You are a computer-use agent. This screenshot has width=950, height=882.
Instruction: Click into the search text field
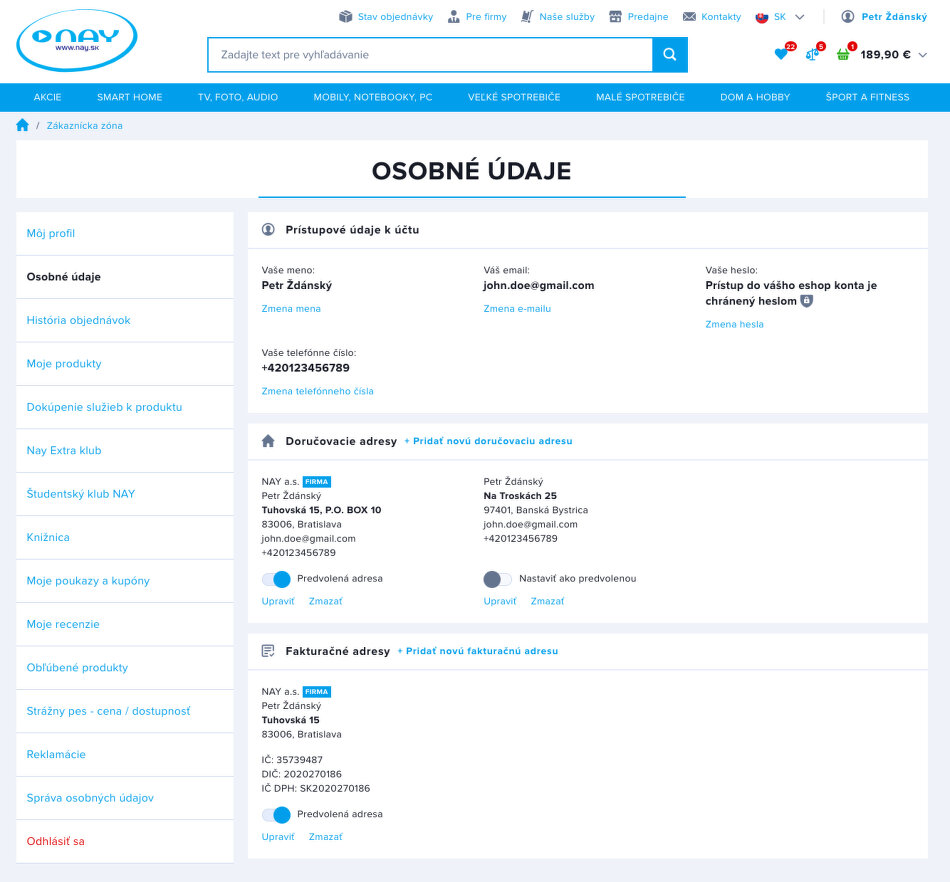click(430, 55)
